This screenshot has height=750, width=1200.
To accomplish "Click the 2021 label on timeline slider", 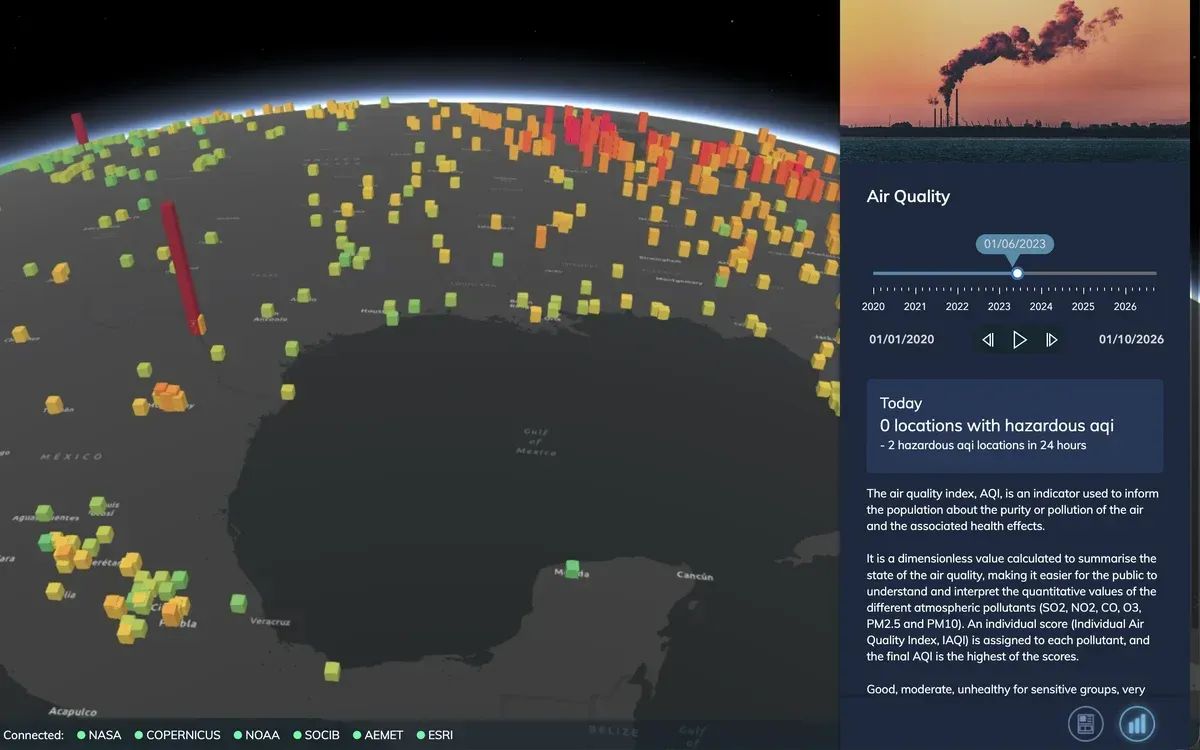I will click(915, 307).
